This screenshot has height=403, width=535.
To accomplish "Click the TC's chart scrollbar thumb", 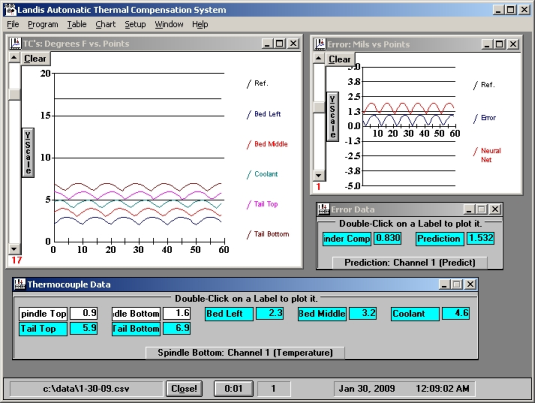I will [14, 95].
